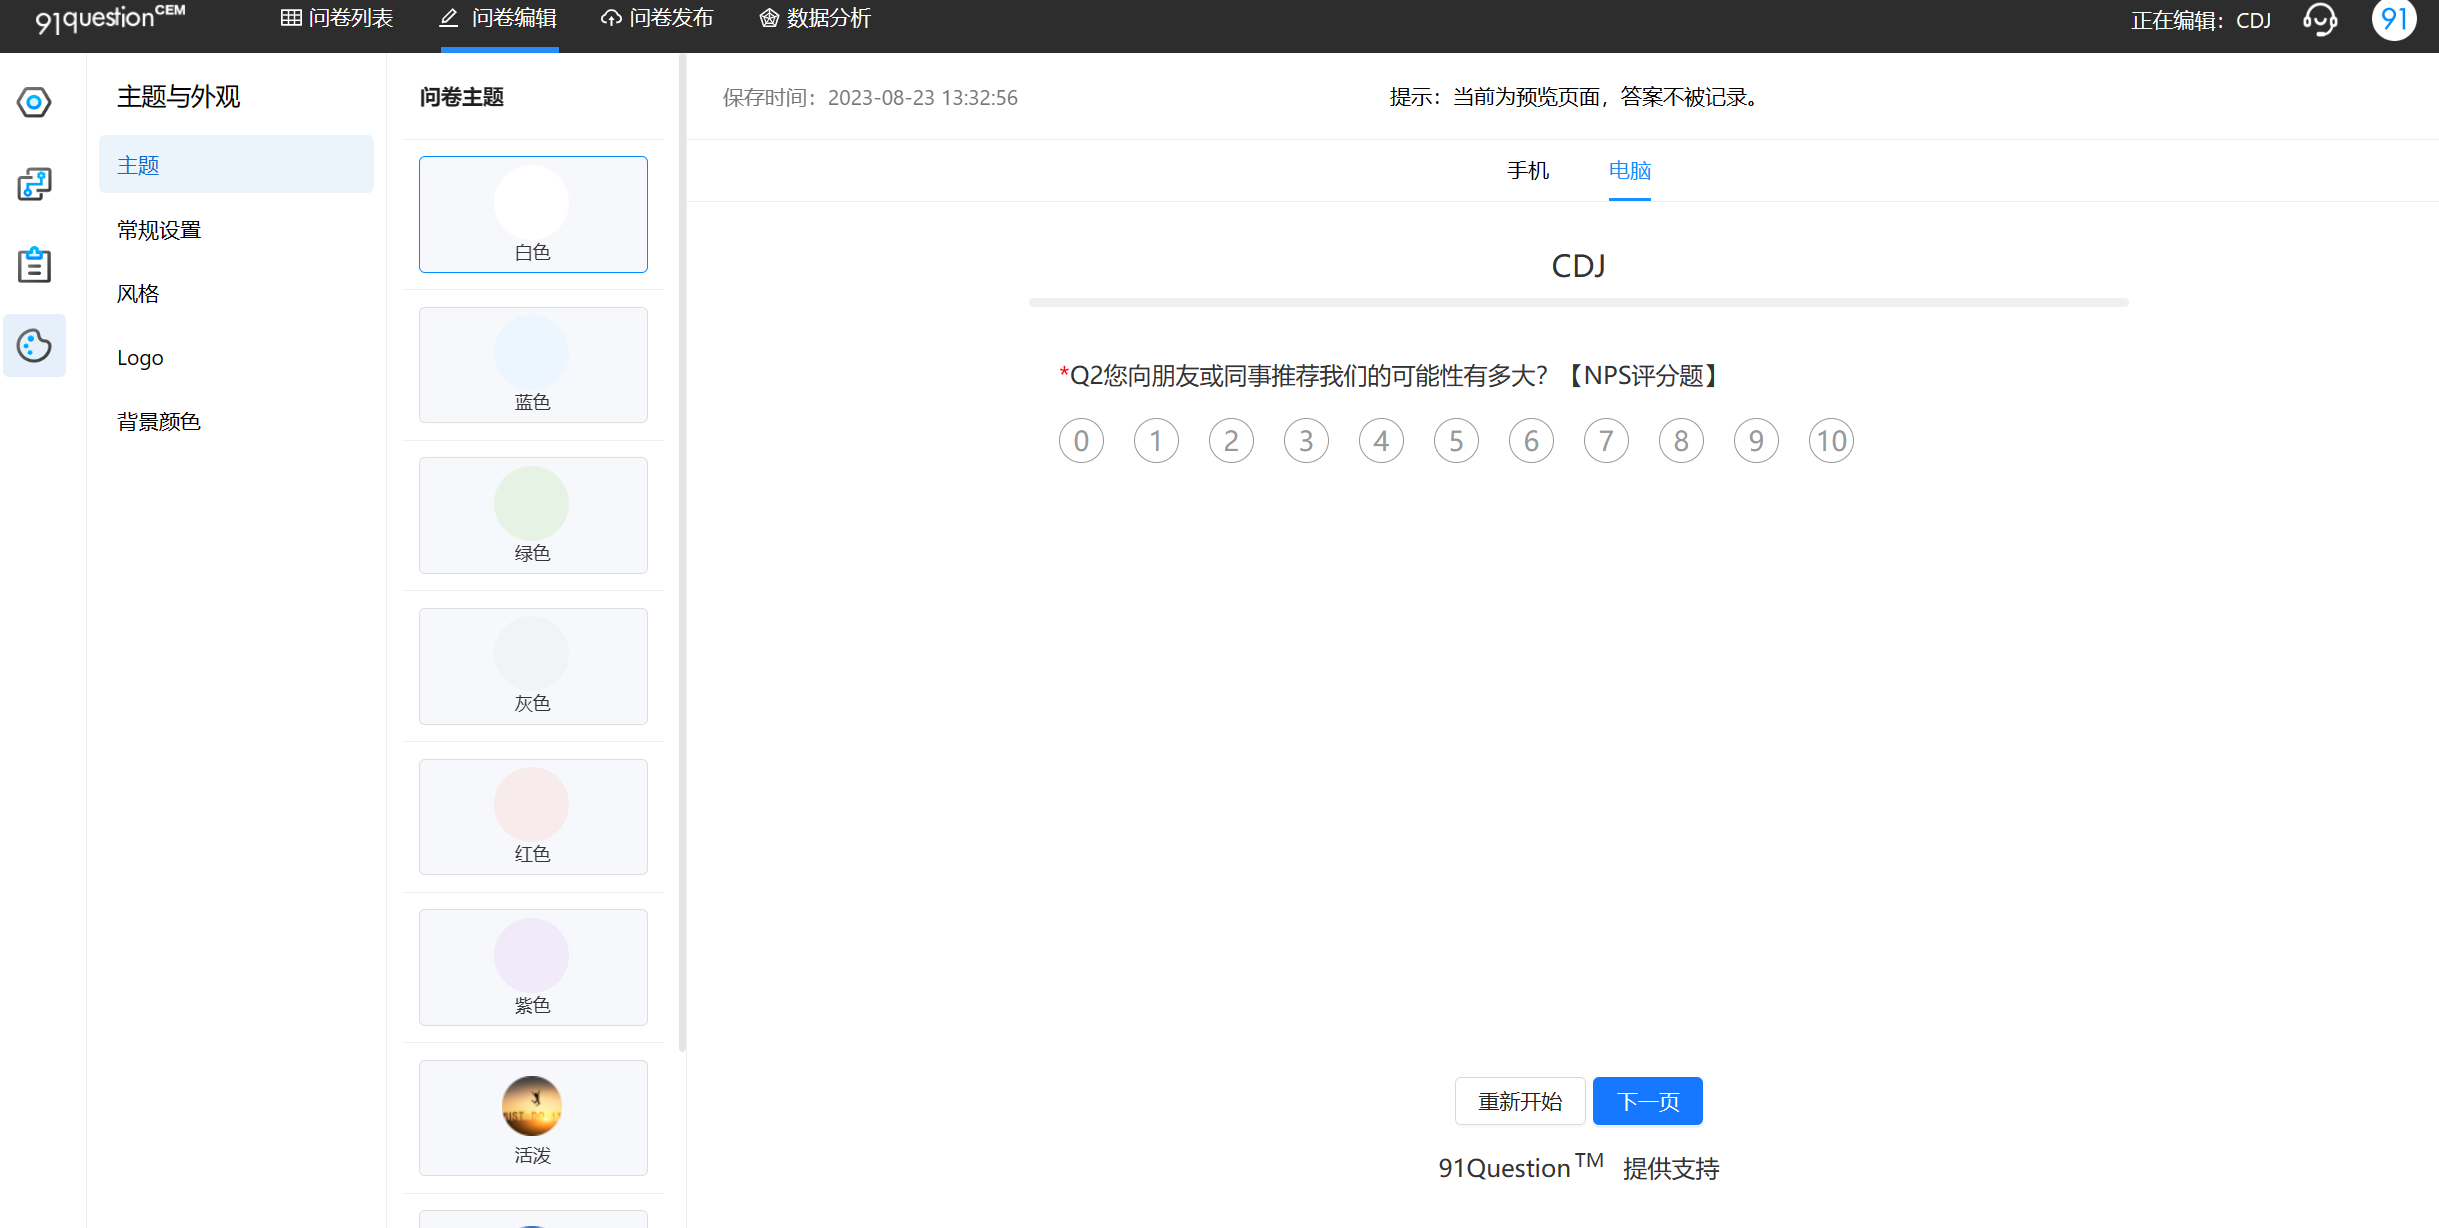Click the theme list scrollbar
Image resolution: width=2439 pixels, height=1228 pixels.
pos(683,553)
